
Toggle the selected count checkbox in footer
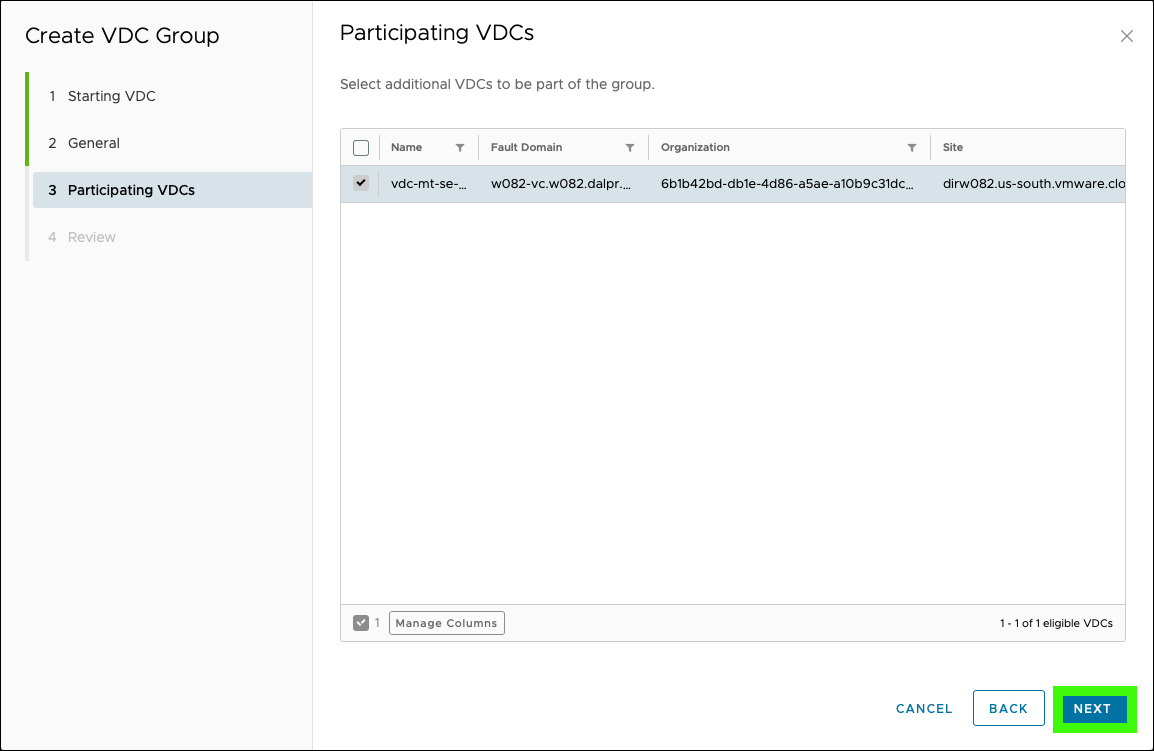click(x=361, y=623)
